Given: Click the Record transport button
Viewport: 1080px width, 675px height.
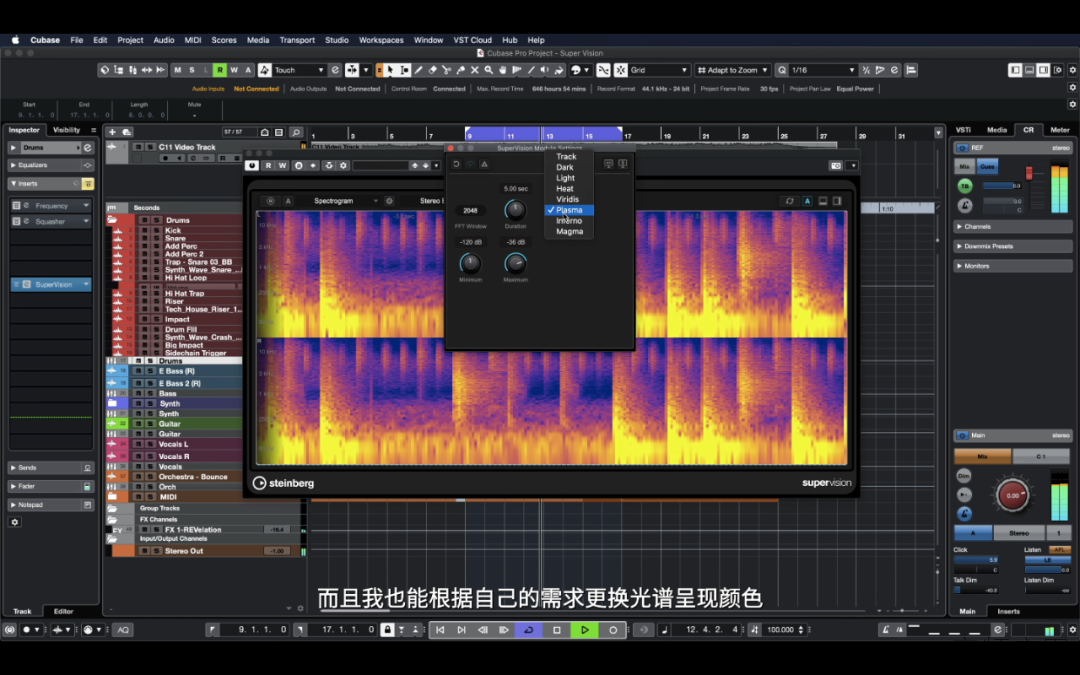Looking at the screenshot, I should [613, 630].
